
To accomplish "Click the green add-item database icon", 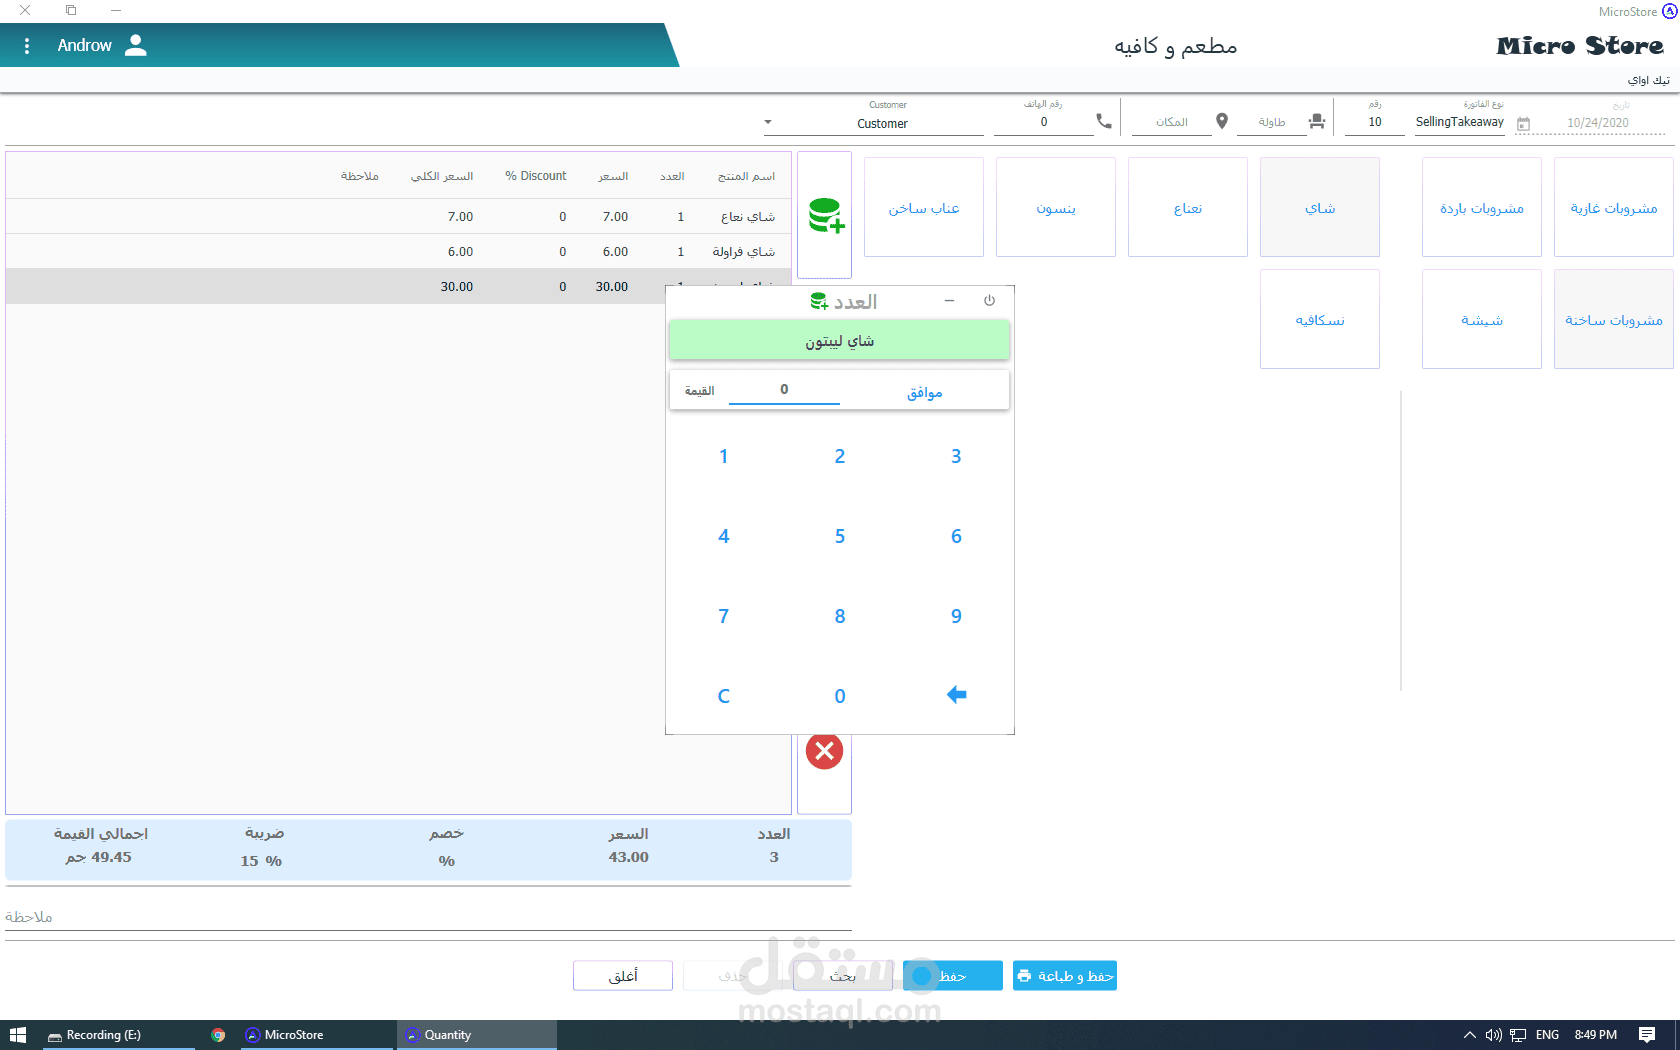I will (x=826, y=215).
